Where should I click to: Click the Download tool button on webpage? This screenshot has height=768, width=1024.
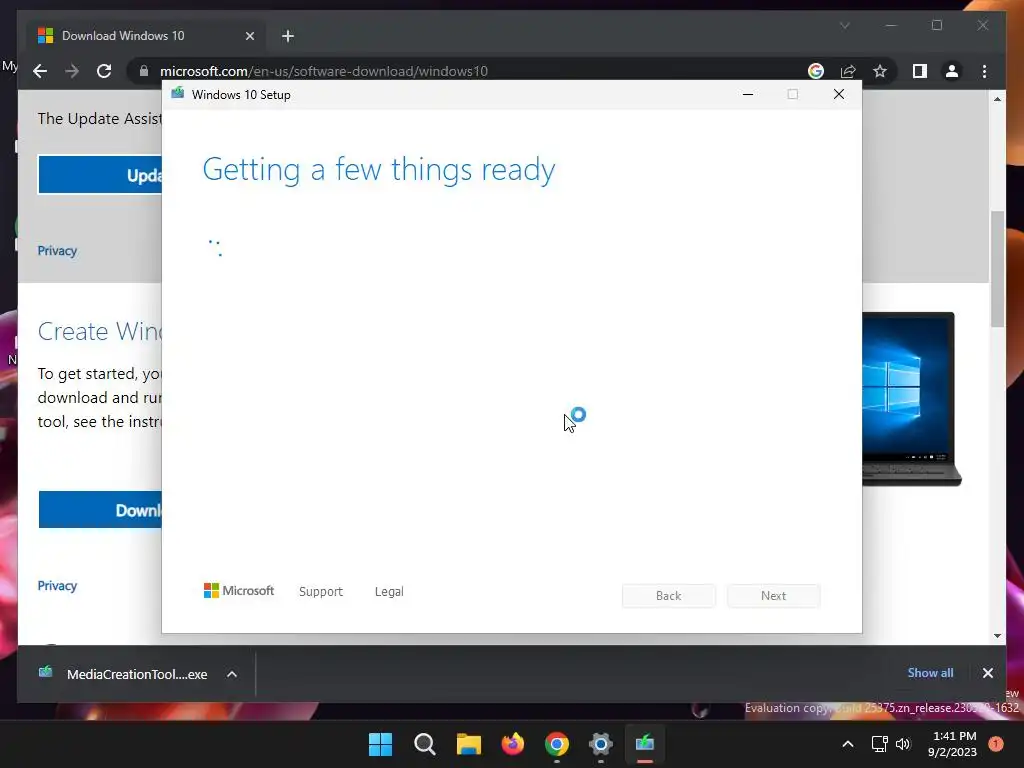click(x=100, y=510)
